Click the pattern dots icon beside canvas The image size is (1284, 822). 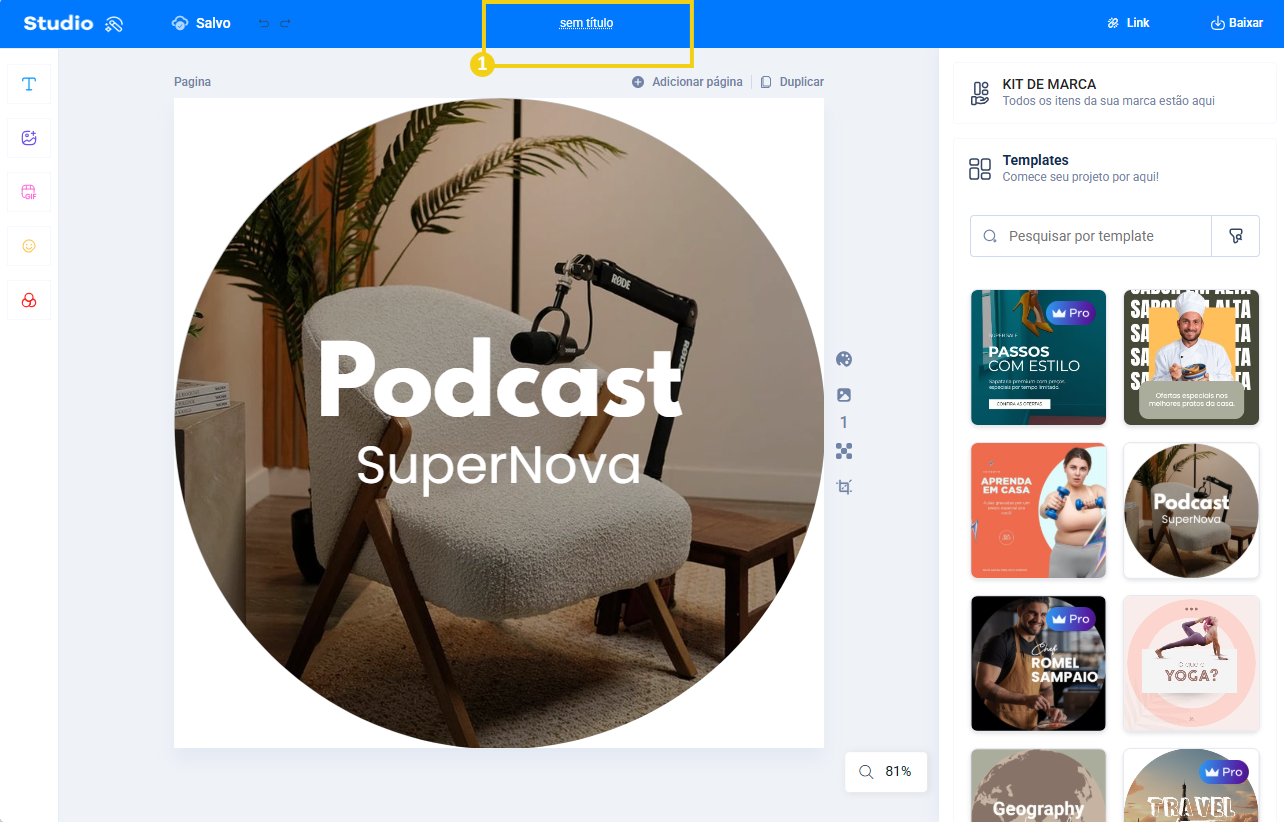click(844, 451)
